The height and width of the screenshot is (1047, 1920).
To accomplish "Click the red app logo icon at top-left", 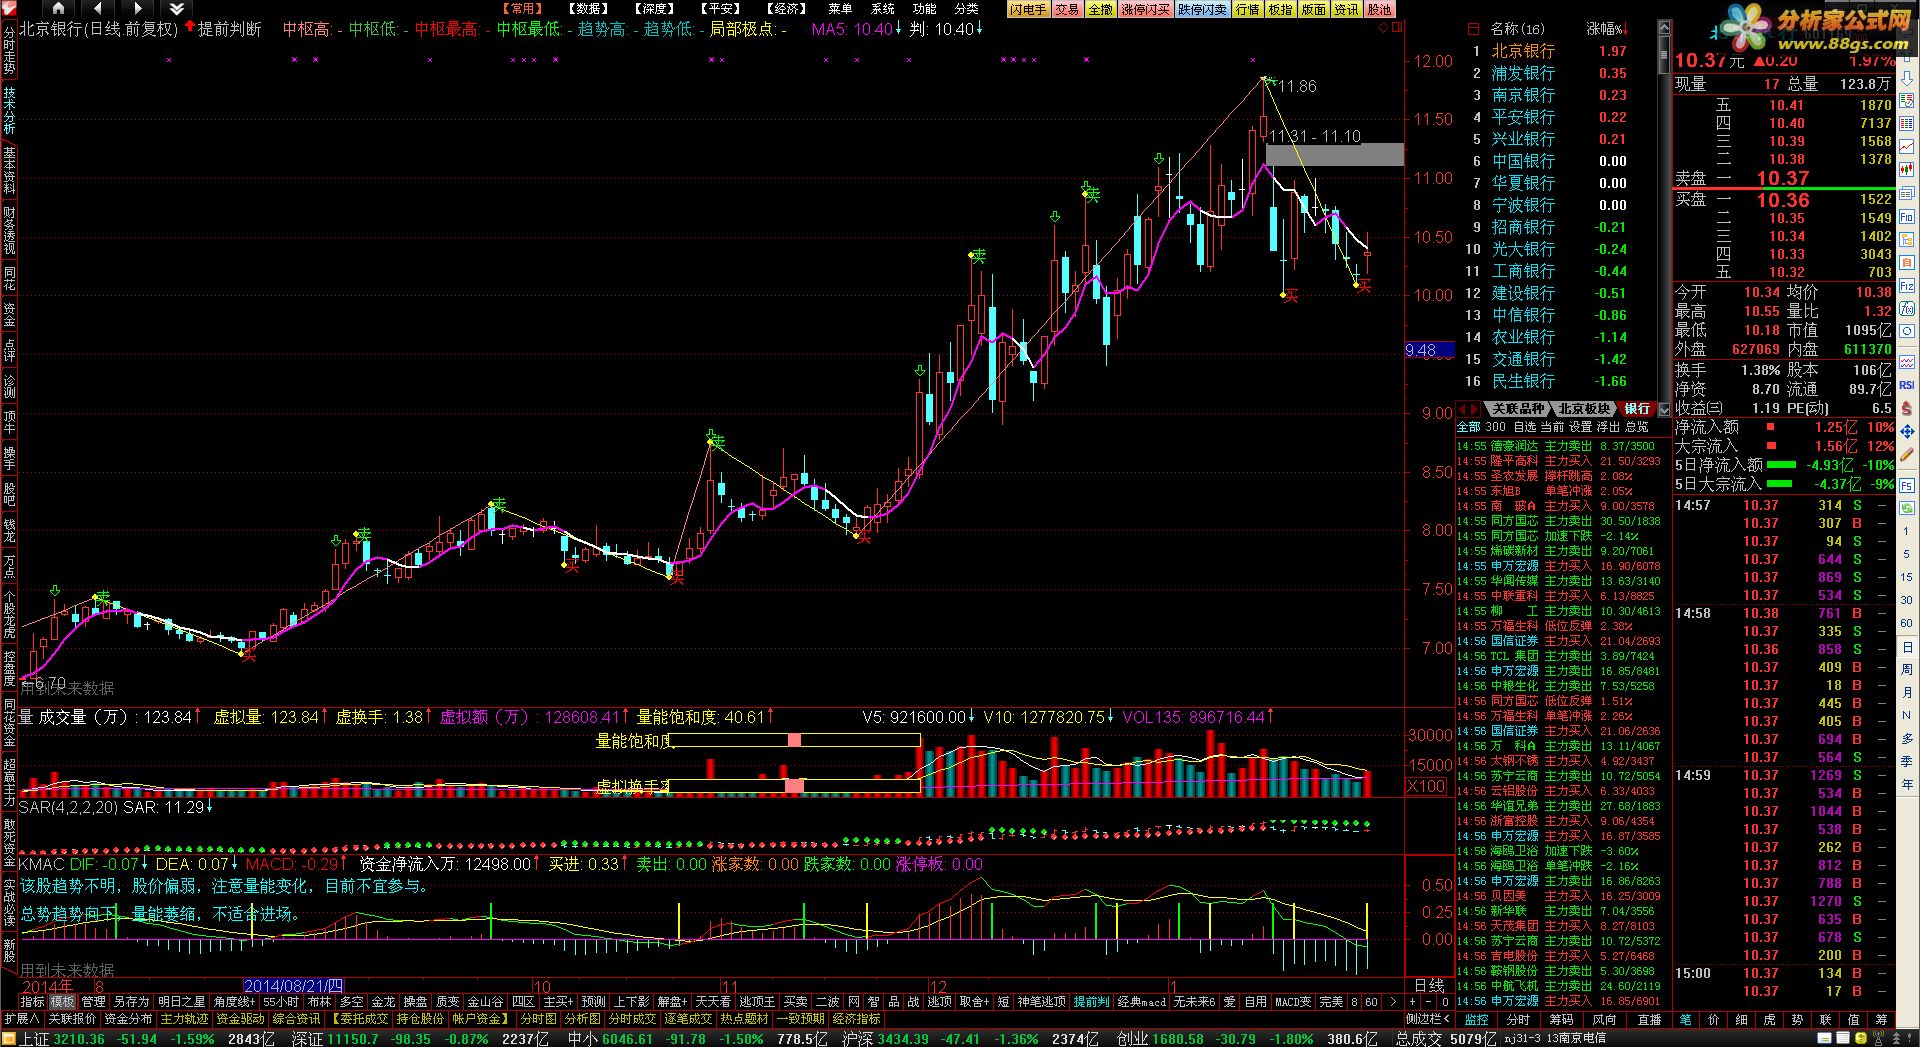I will [x=9, y=8].
